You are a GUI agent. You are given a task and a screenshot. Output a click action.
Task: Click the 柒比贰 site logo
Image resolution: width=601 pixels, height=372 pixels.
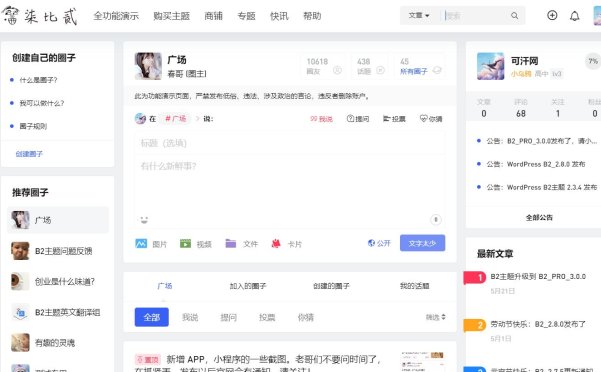point(40,16)
